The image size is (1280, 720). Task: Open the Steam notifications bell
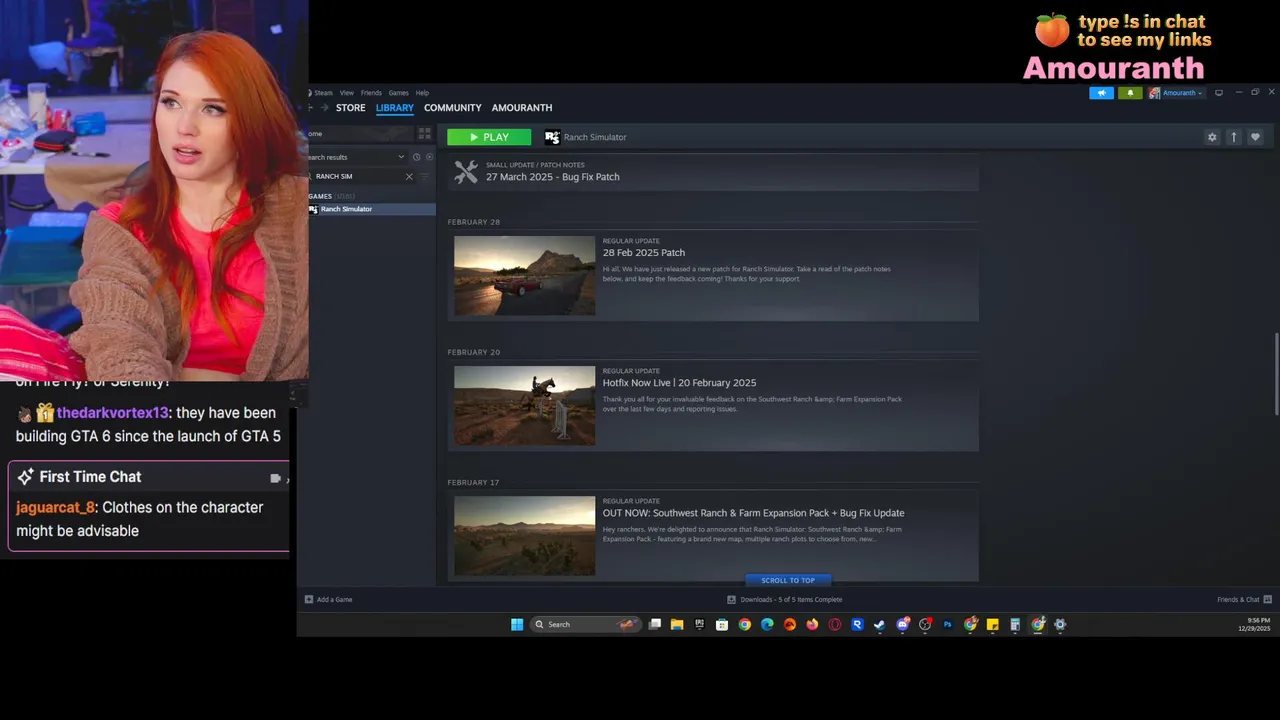1130,93
